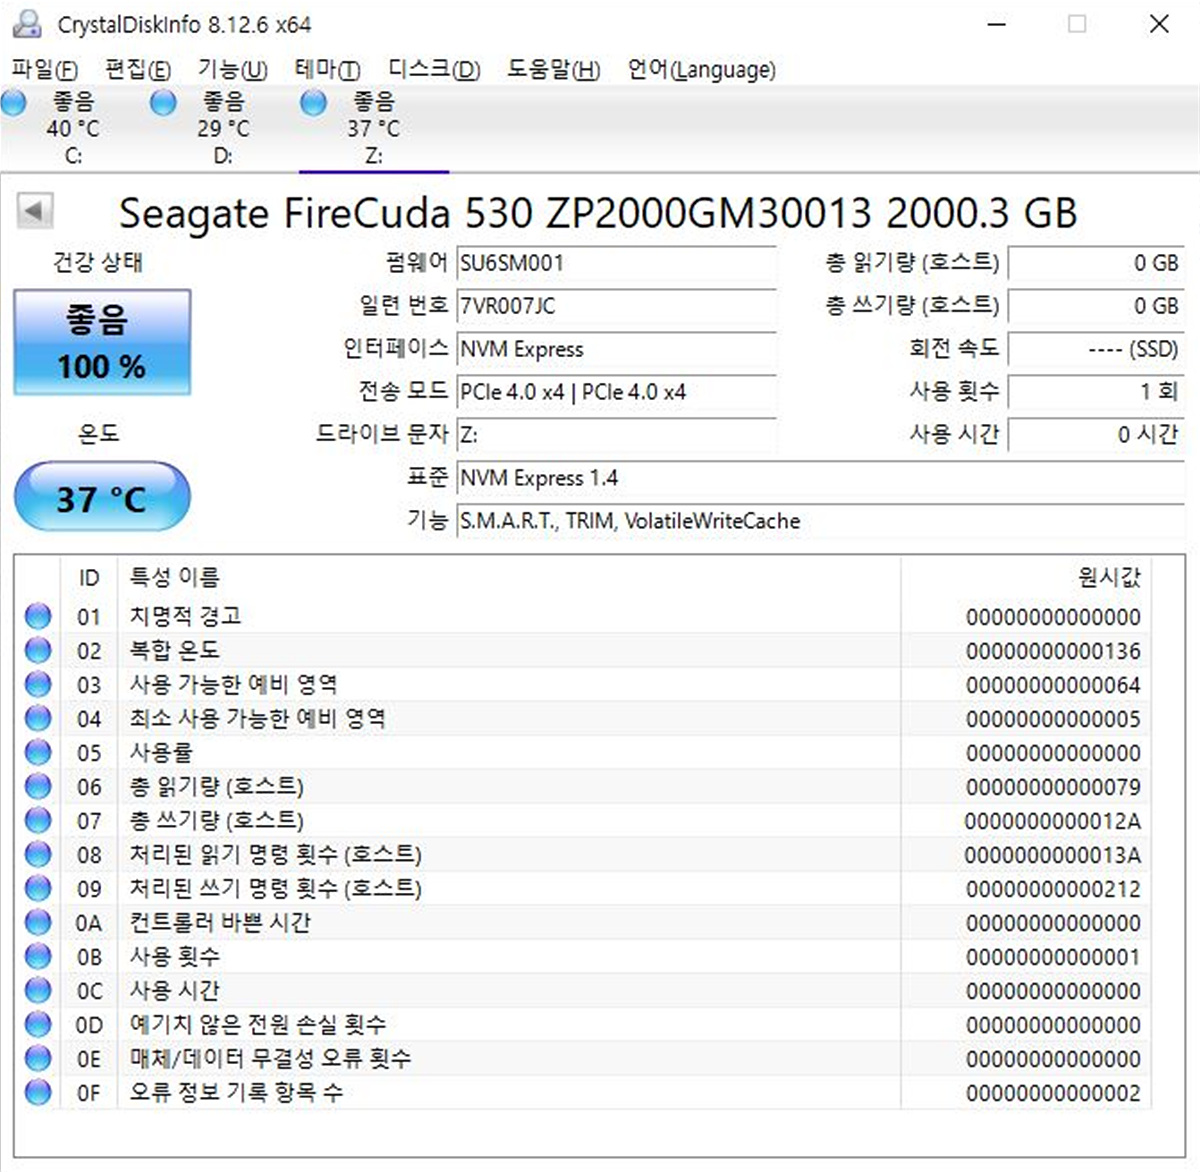Select raw value 00000000000064
The height and width of the screenshot is (1172, 1200).
(1053, 685)
